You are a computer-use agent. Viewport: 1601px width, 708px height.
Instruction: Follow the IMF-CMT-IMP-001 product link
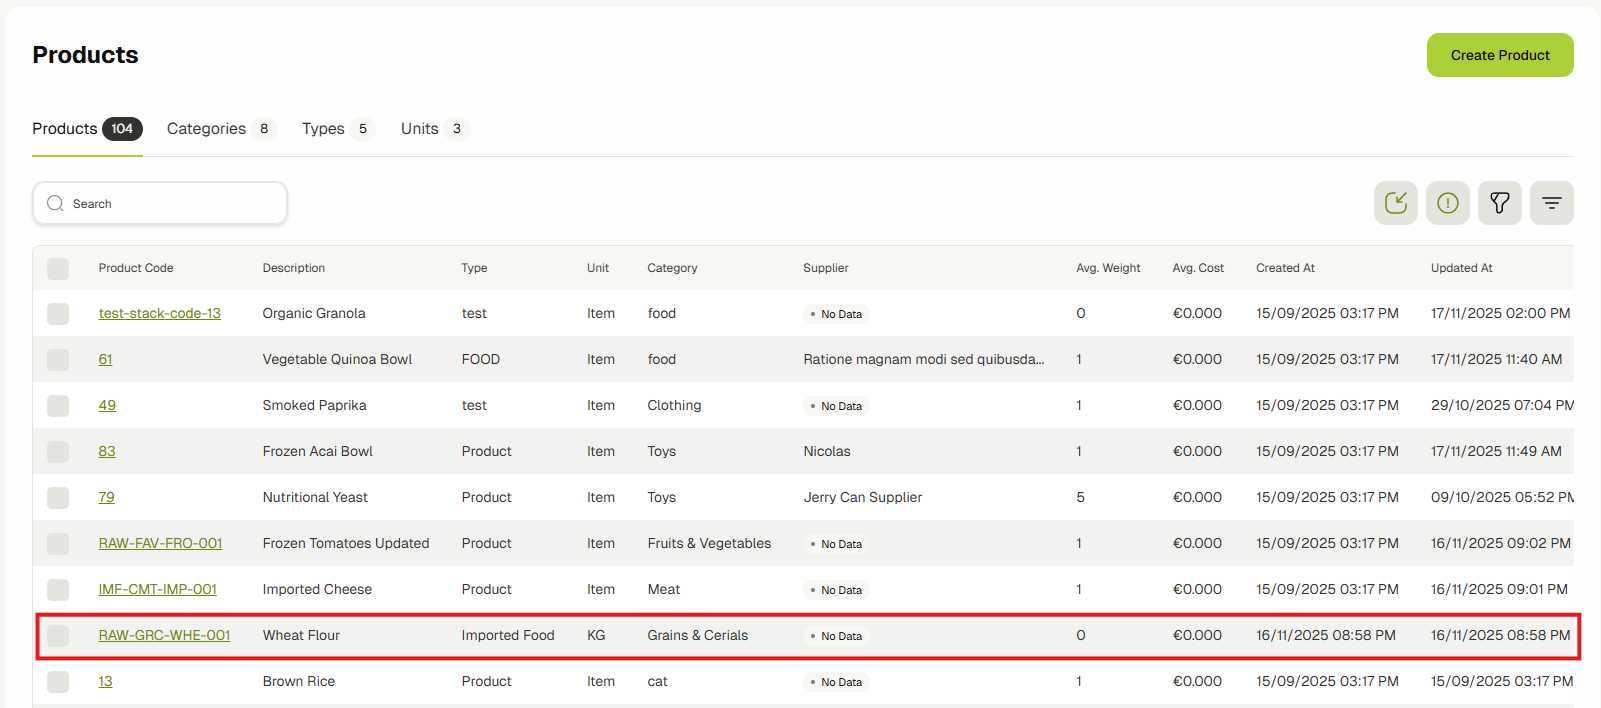point(157,589)
